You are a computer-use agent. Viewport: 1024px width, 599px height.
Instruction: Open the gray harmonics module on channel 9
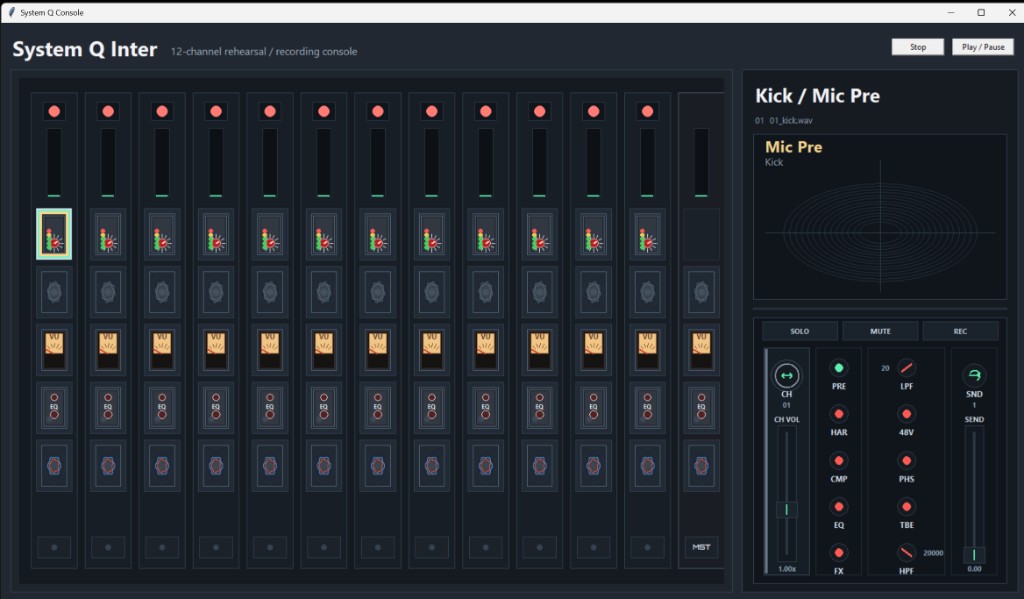pyautogui.click(x=486, y=291)
